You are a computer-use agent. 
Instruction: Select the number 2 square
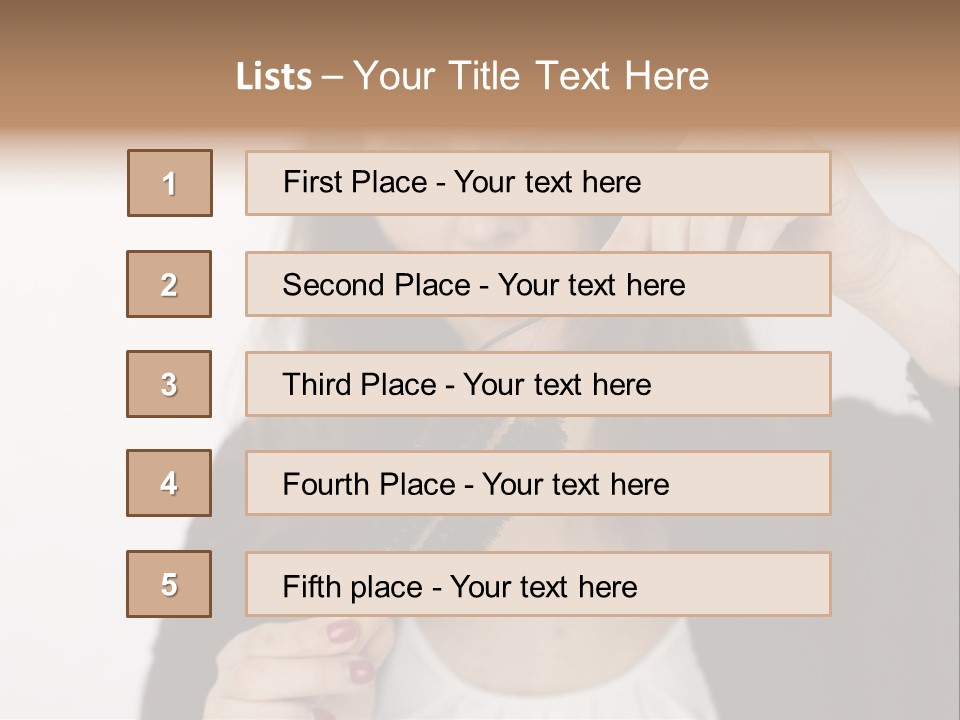[169, 284]
